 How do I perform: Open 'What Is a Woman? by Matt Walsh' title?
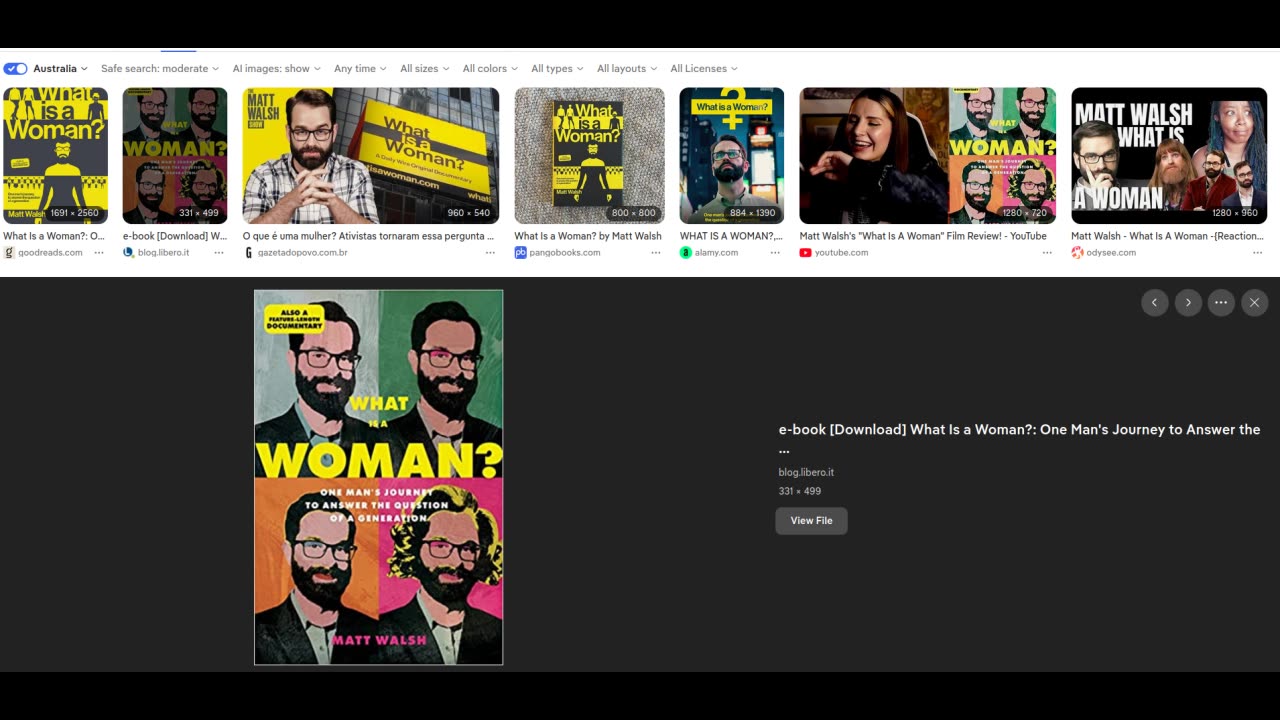(588, 236)
